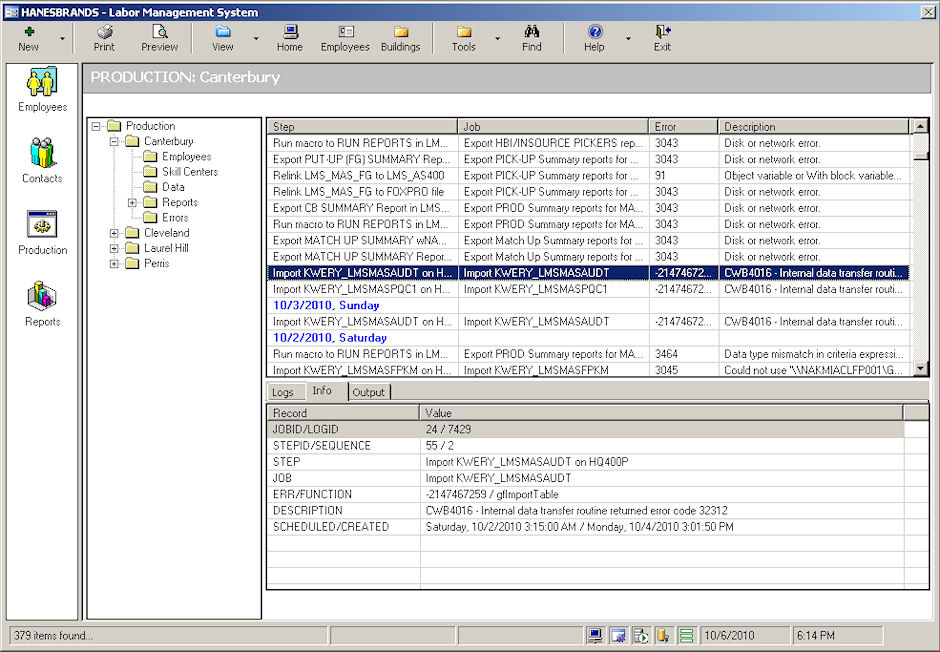Image resolution: width=940 pixels, height=652 pixels.
Task: Go to Home via toolbar icon
Action: click(x=290, y=38)
